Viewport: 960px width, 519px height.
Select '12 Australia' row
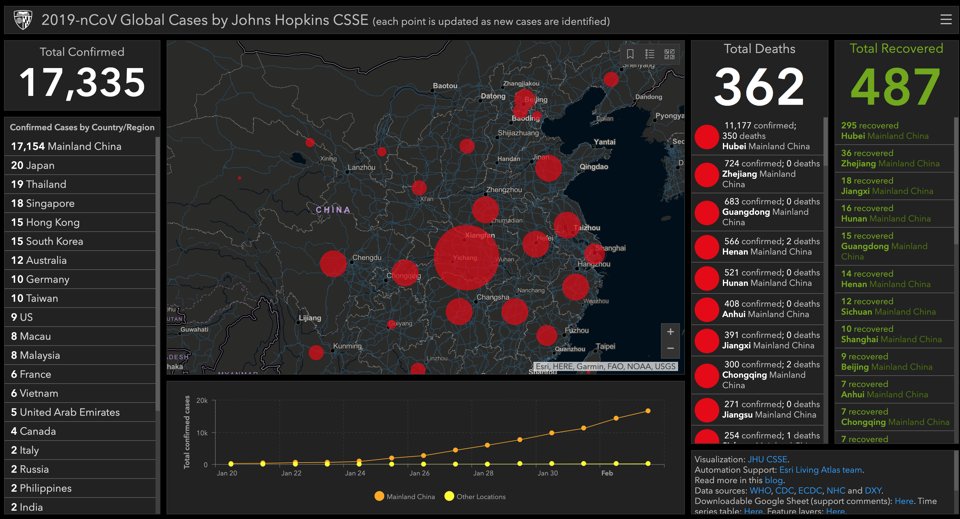pyautogui.click(x=80, y=260)
